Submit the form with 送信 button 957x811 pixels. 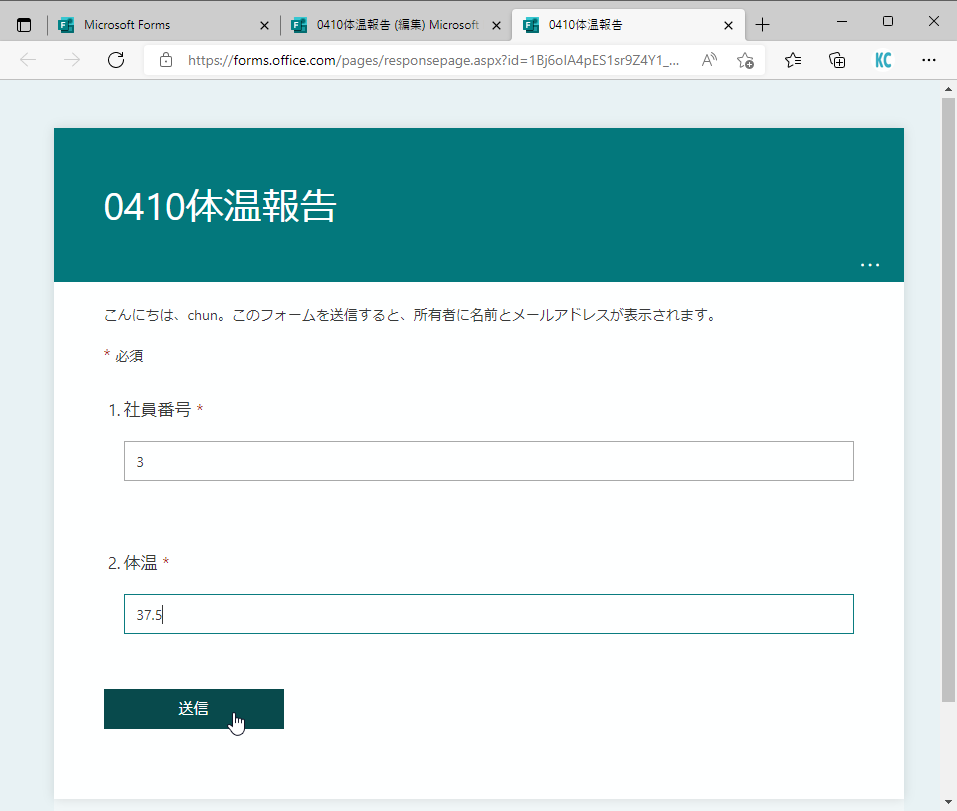193,708
